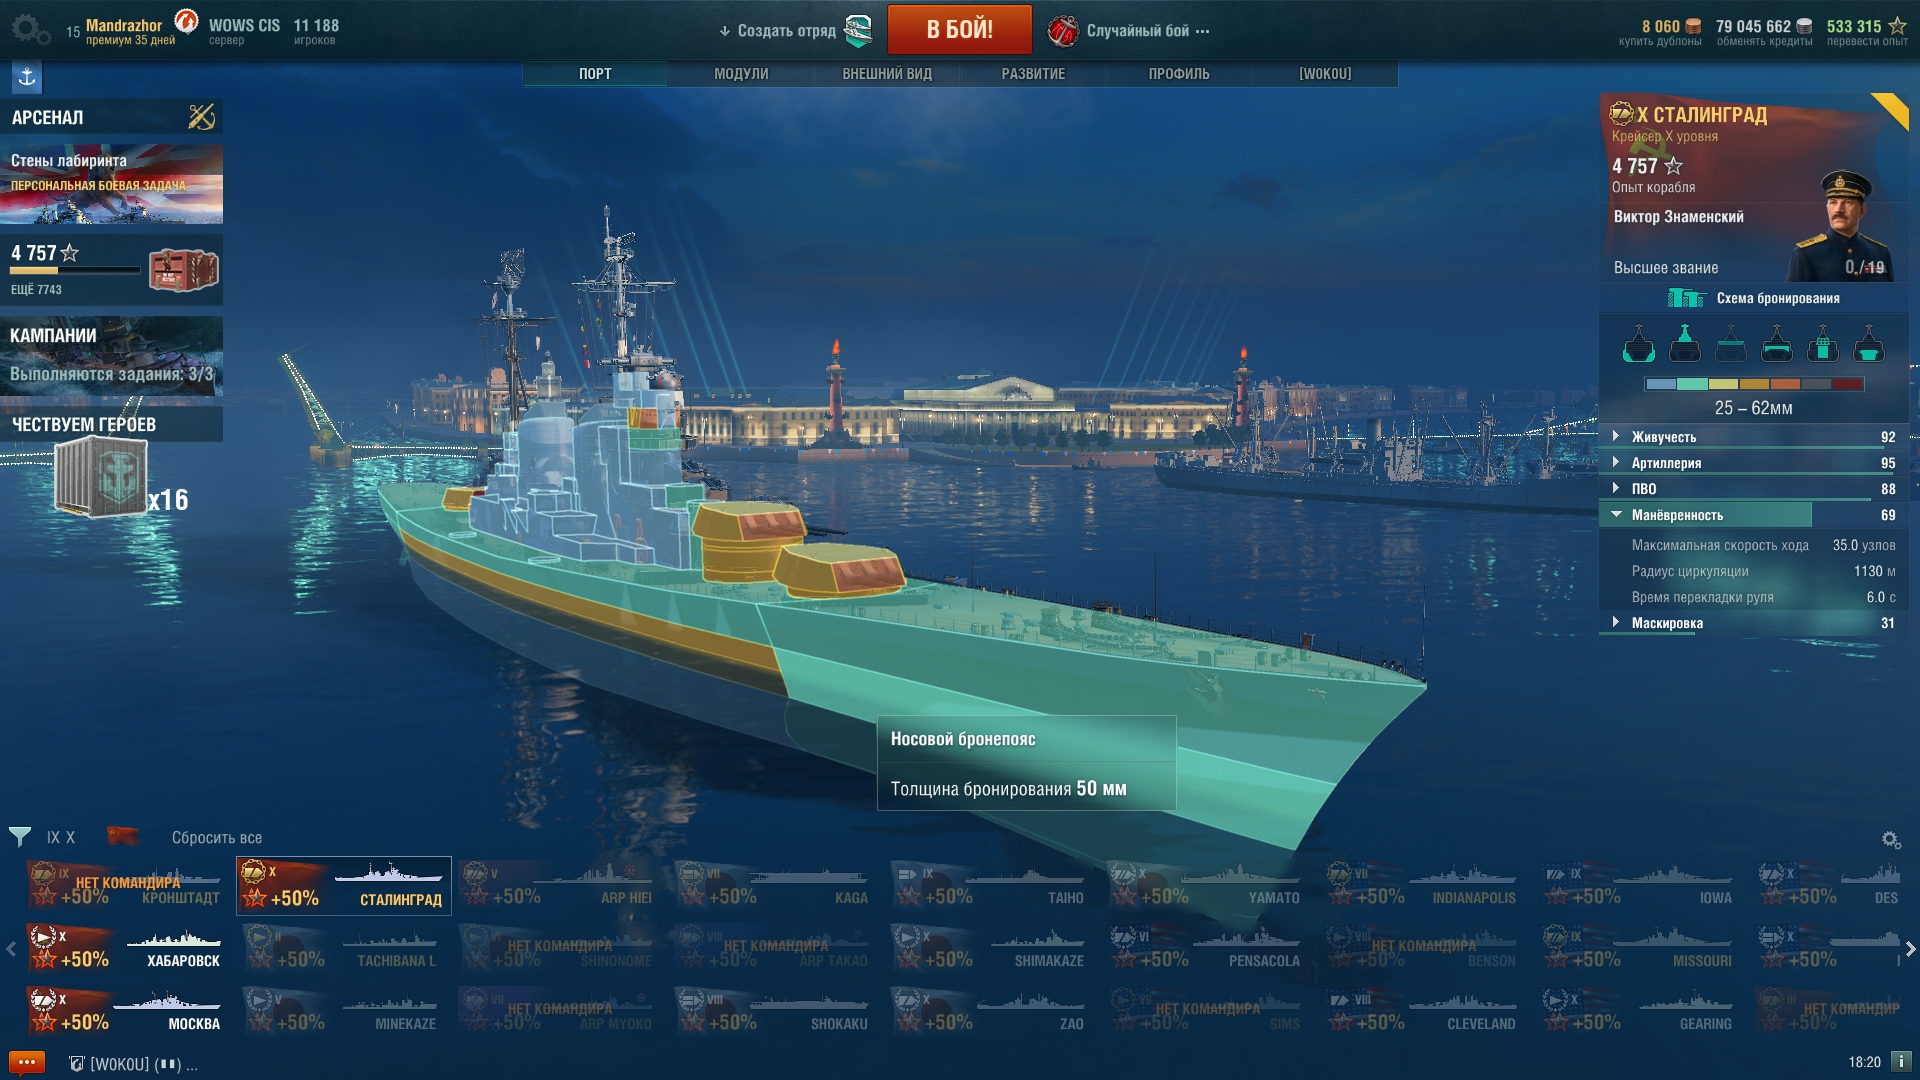The image size is (1920, 1080).
Task: Click Сбросить все filter reset
Action: click(216, 838)
